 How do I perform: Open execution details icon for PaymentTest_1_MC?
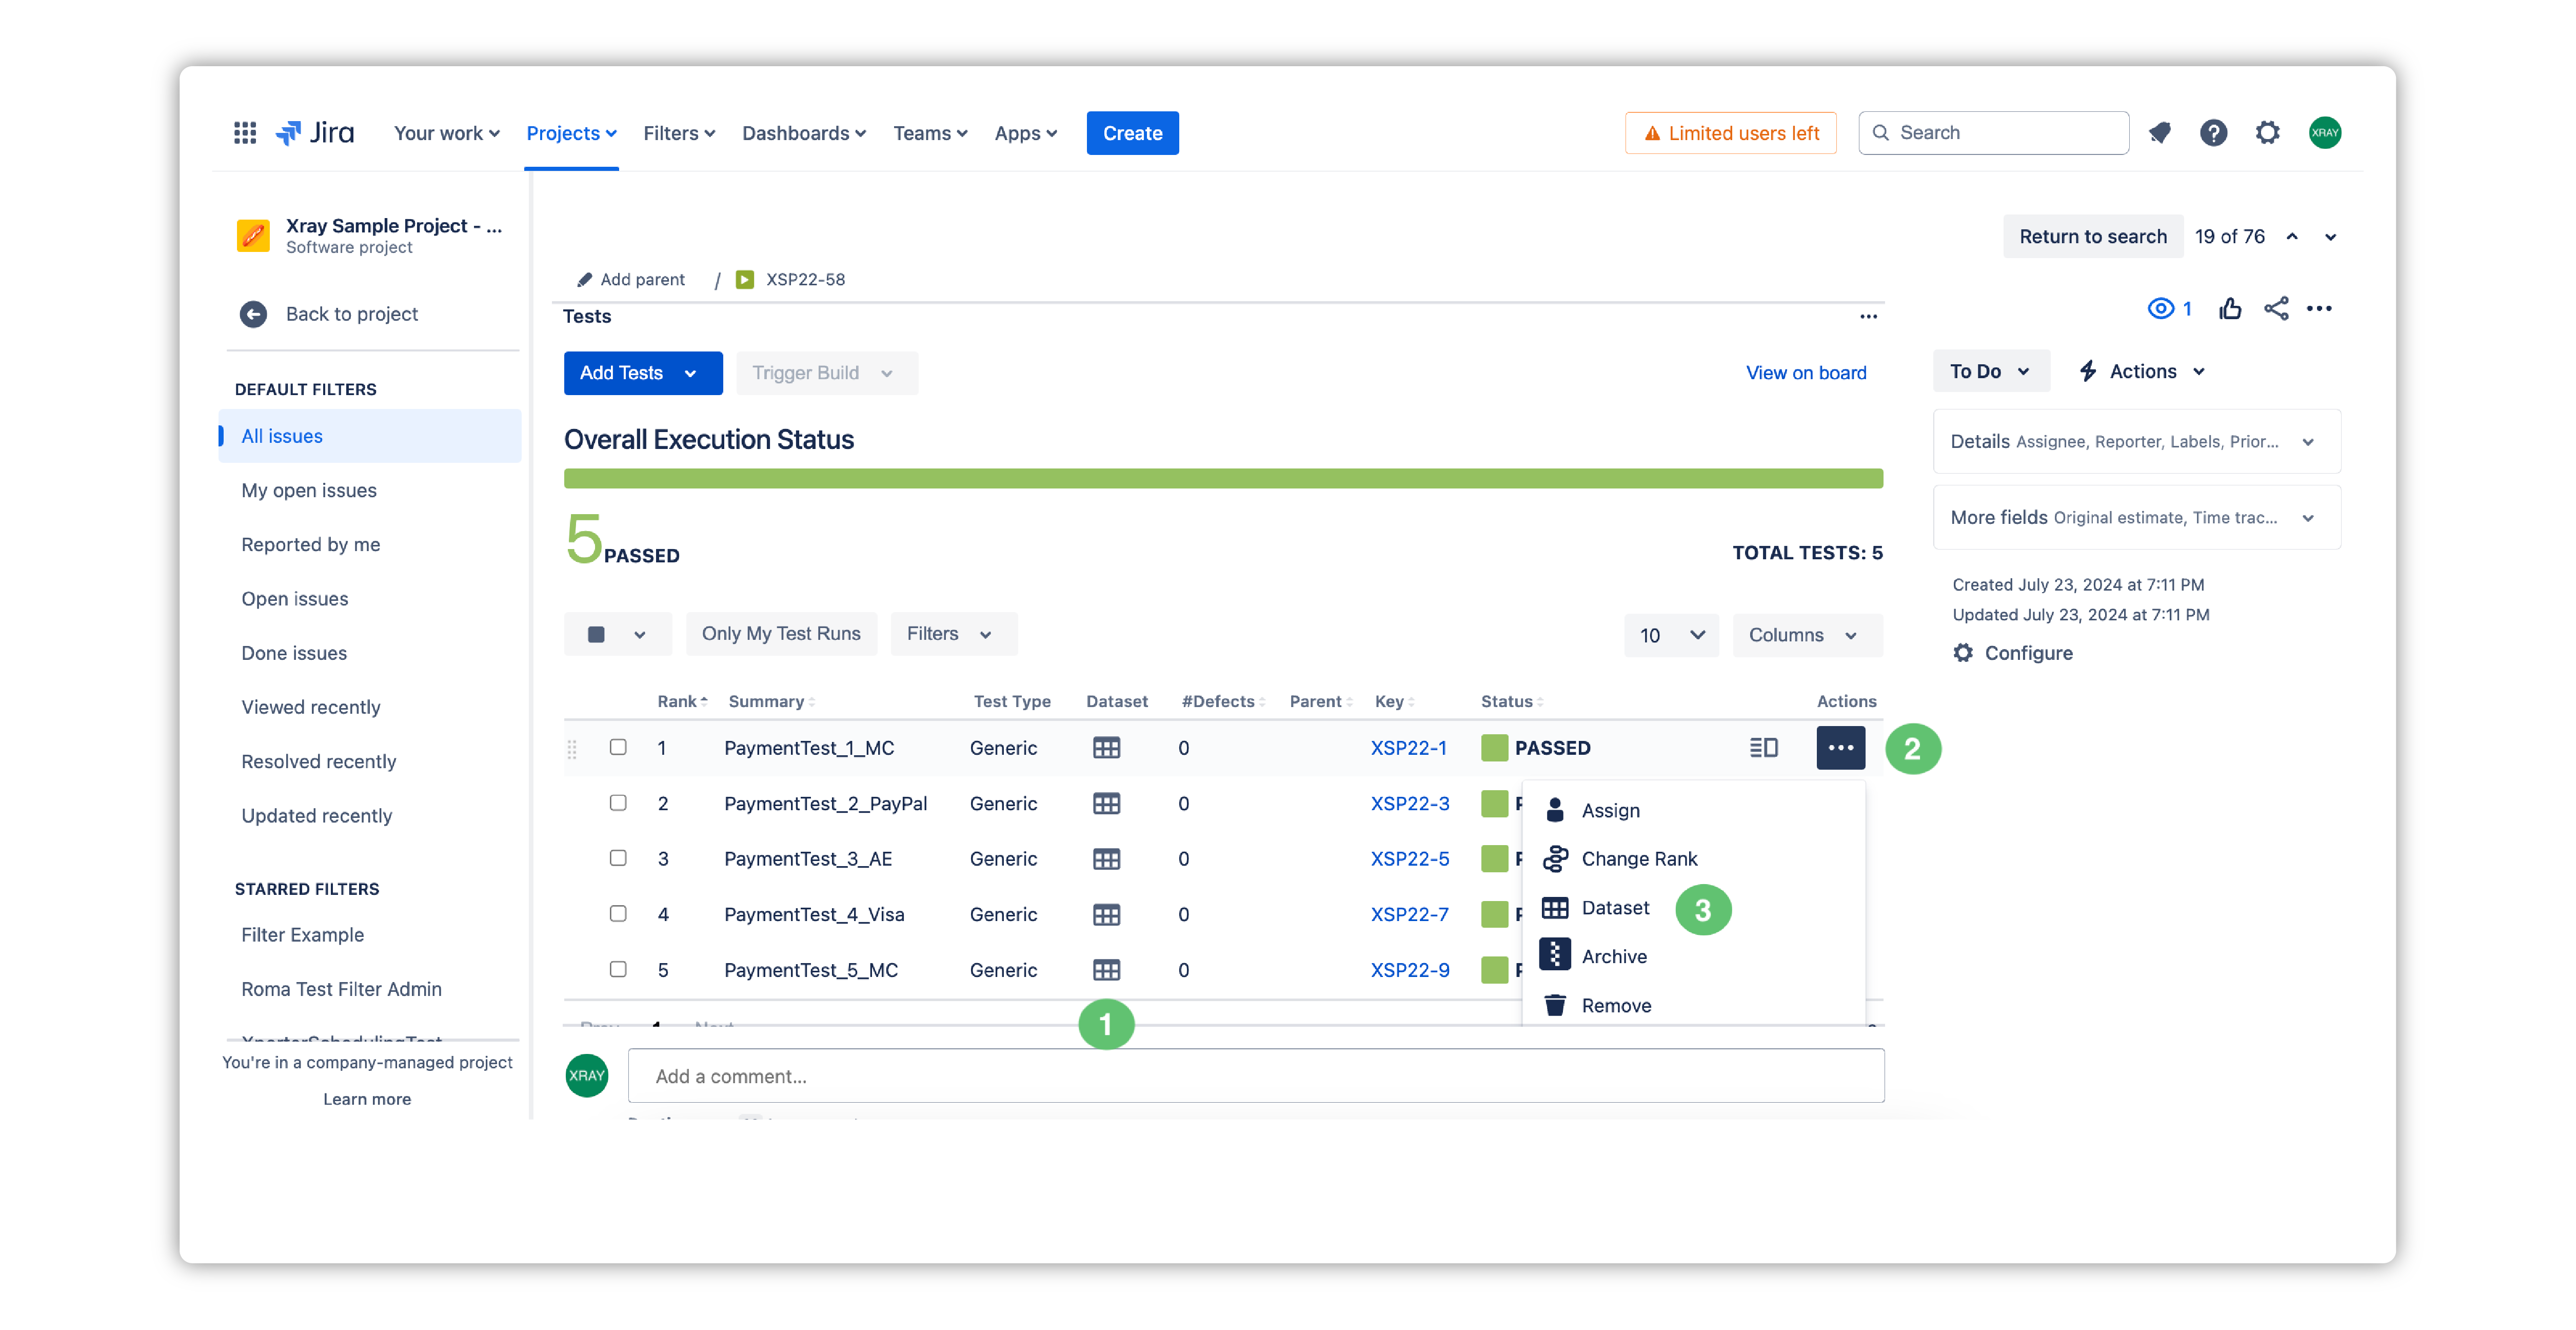[x=1763, y=748]
